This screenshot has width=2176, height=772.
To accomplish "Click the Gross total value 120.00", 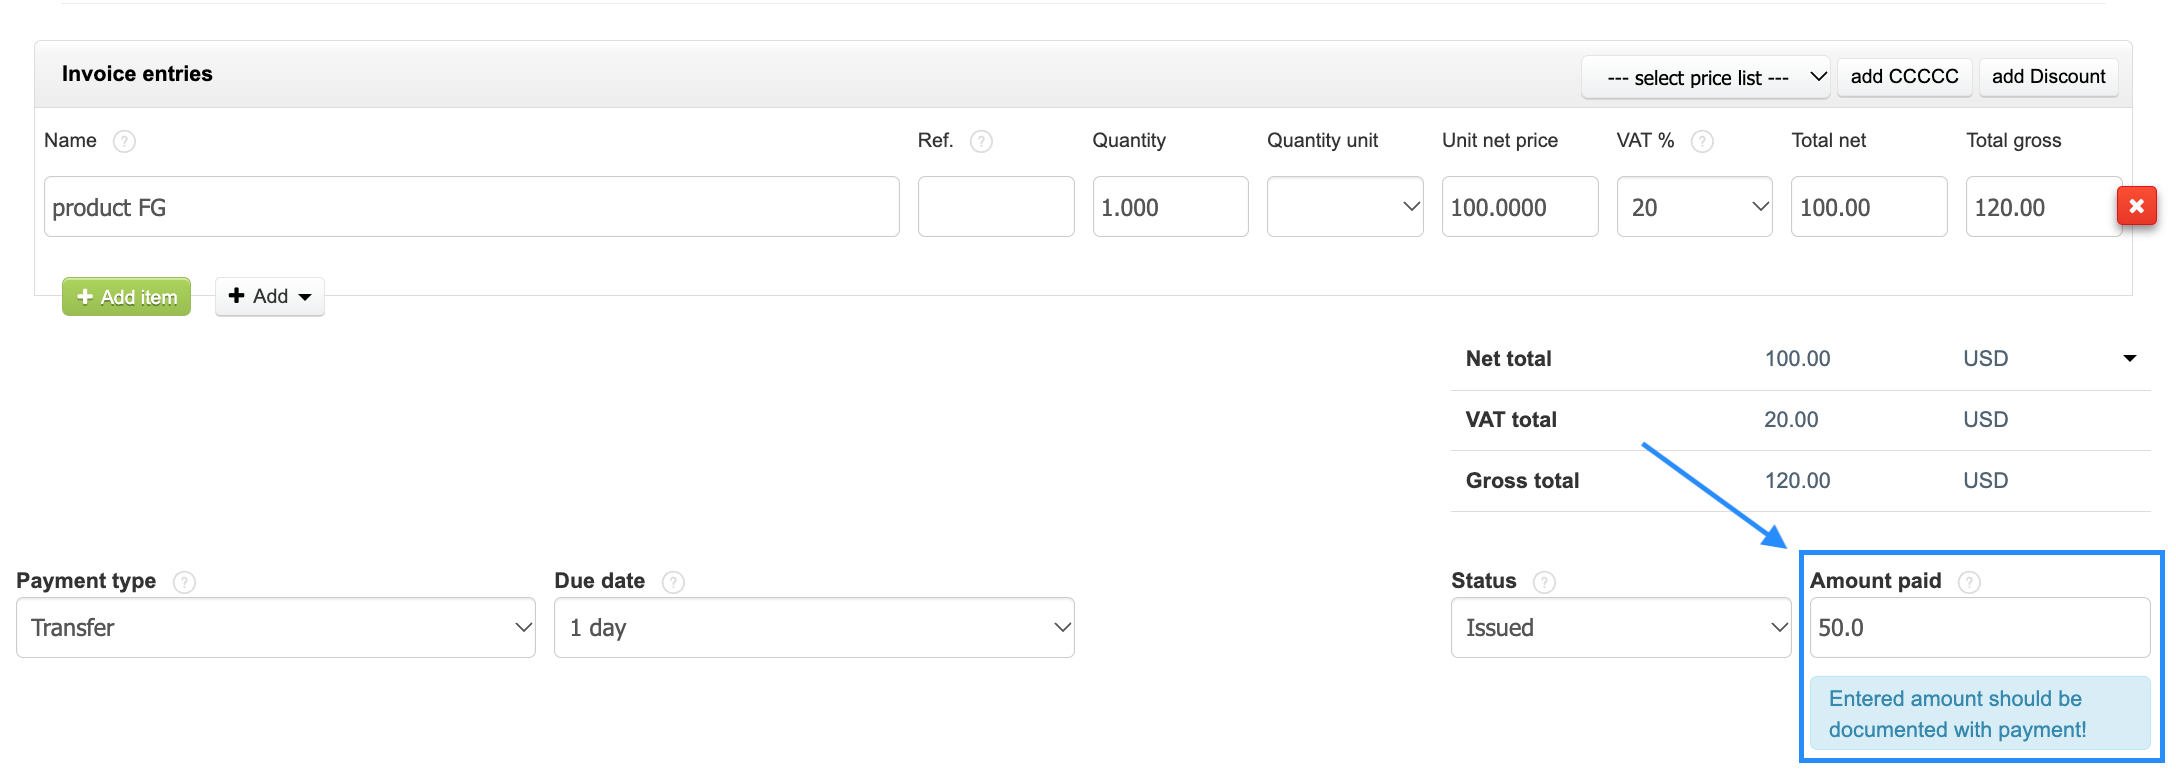I will coord(1797,481).
